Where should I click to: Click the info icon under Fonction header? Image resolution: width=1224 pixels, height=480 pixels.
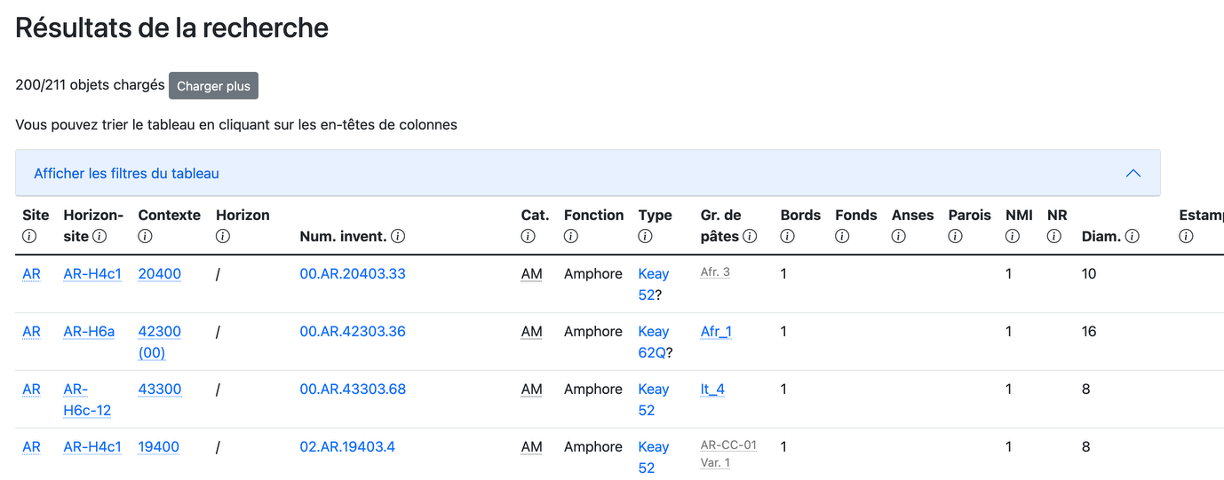click(571, 237)
